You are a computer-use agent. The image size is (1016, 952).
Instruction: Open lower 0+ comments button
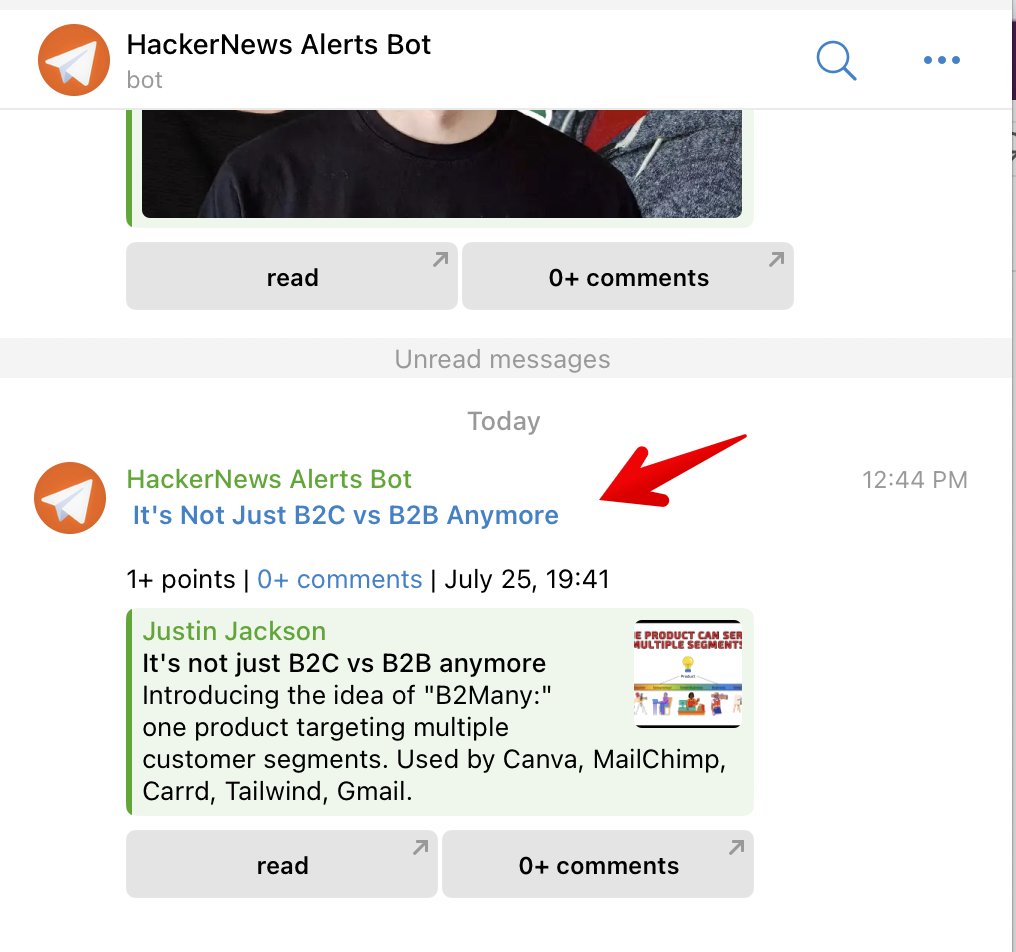coord(598,864)
